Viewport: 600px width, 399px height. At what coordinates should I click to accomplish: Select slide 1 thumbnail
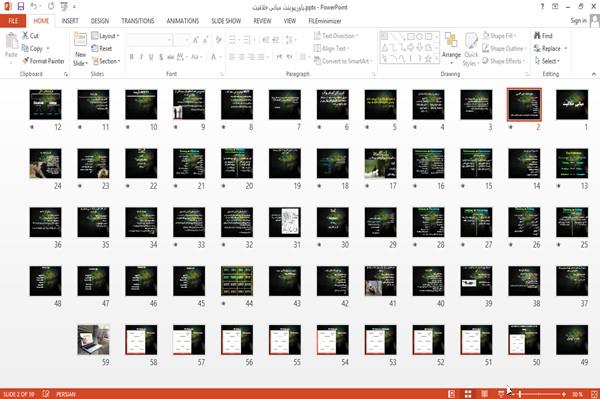pos(572,105)
